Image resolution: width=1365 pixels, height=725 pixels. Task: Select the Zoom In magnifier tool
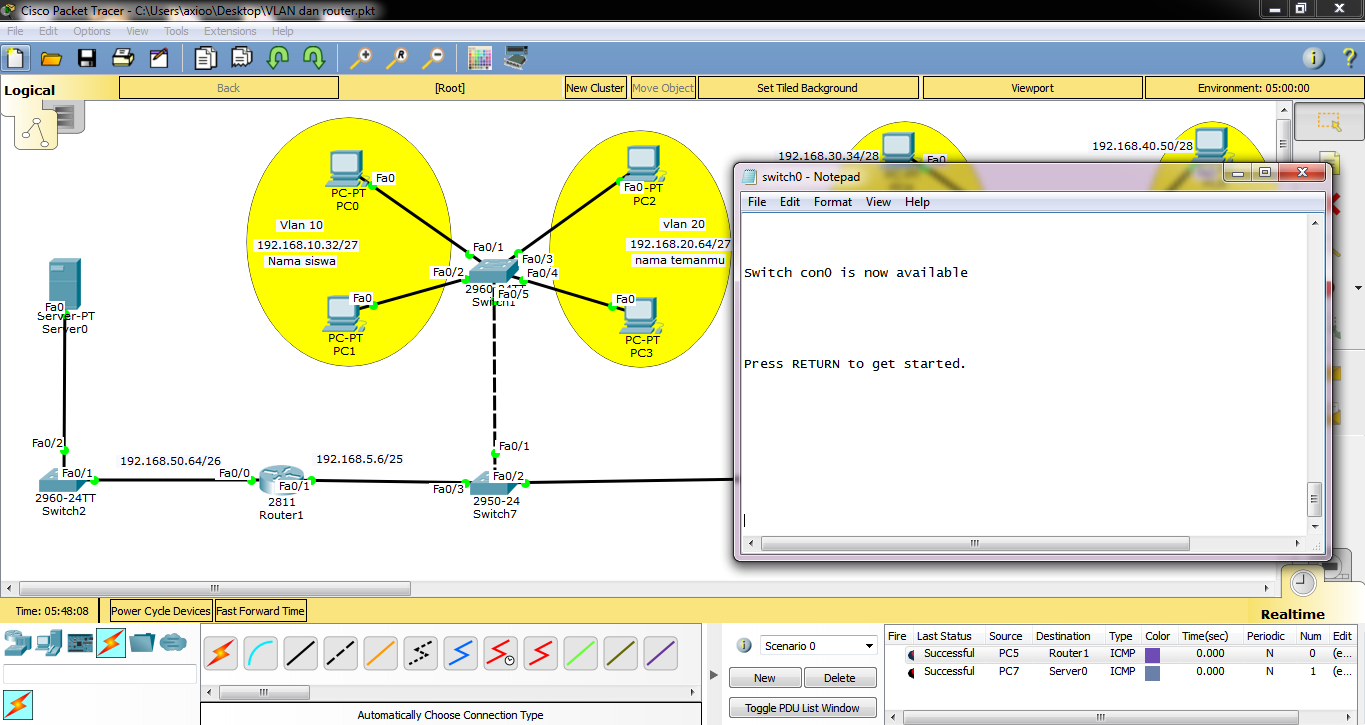point(360,57)
